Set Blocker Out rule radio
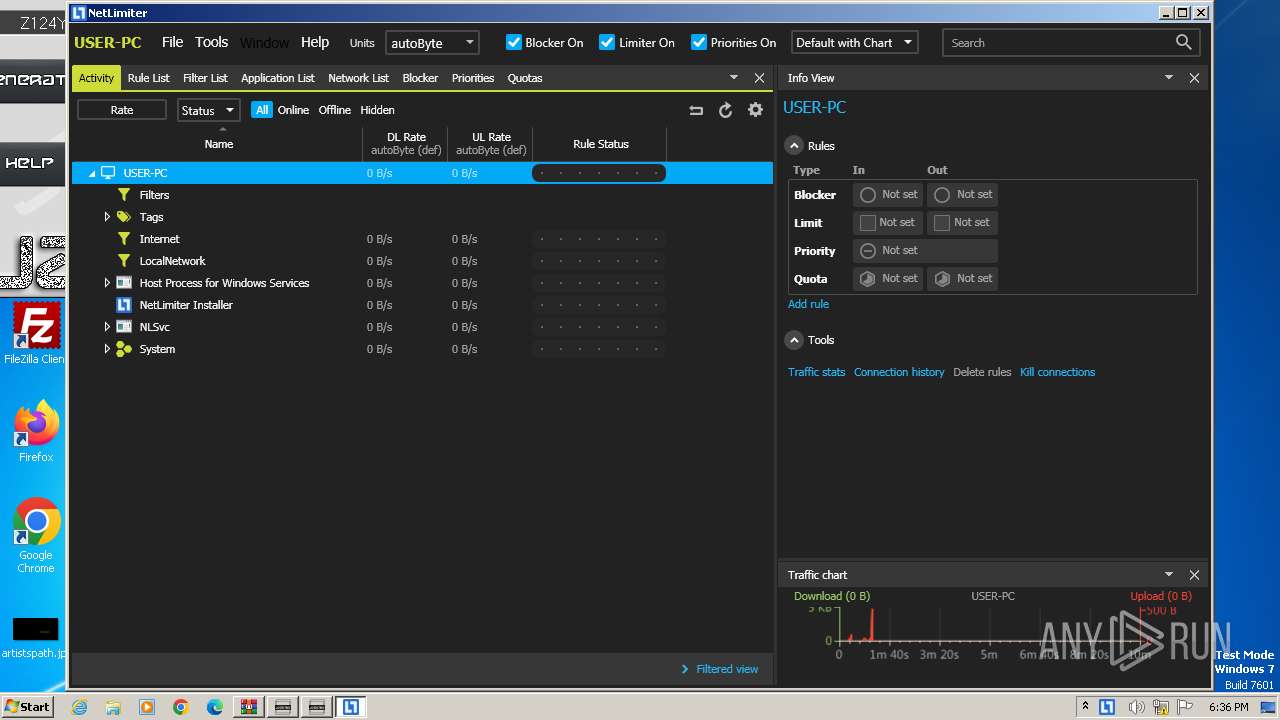 [x=942, y=195]
